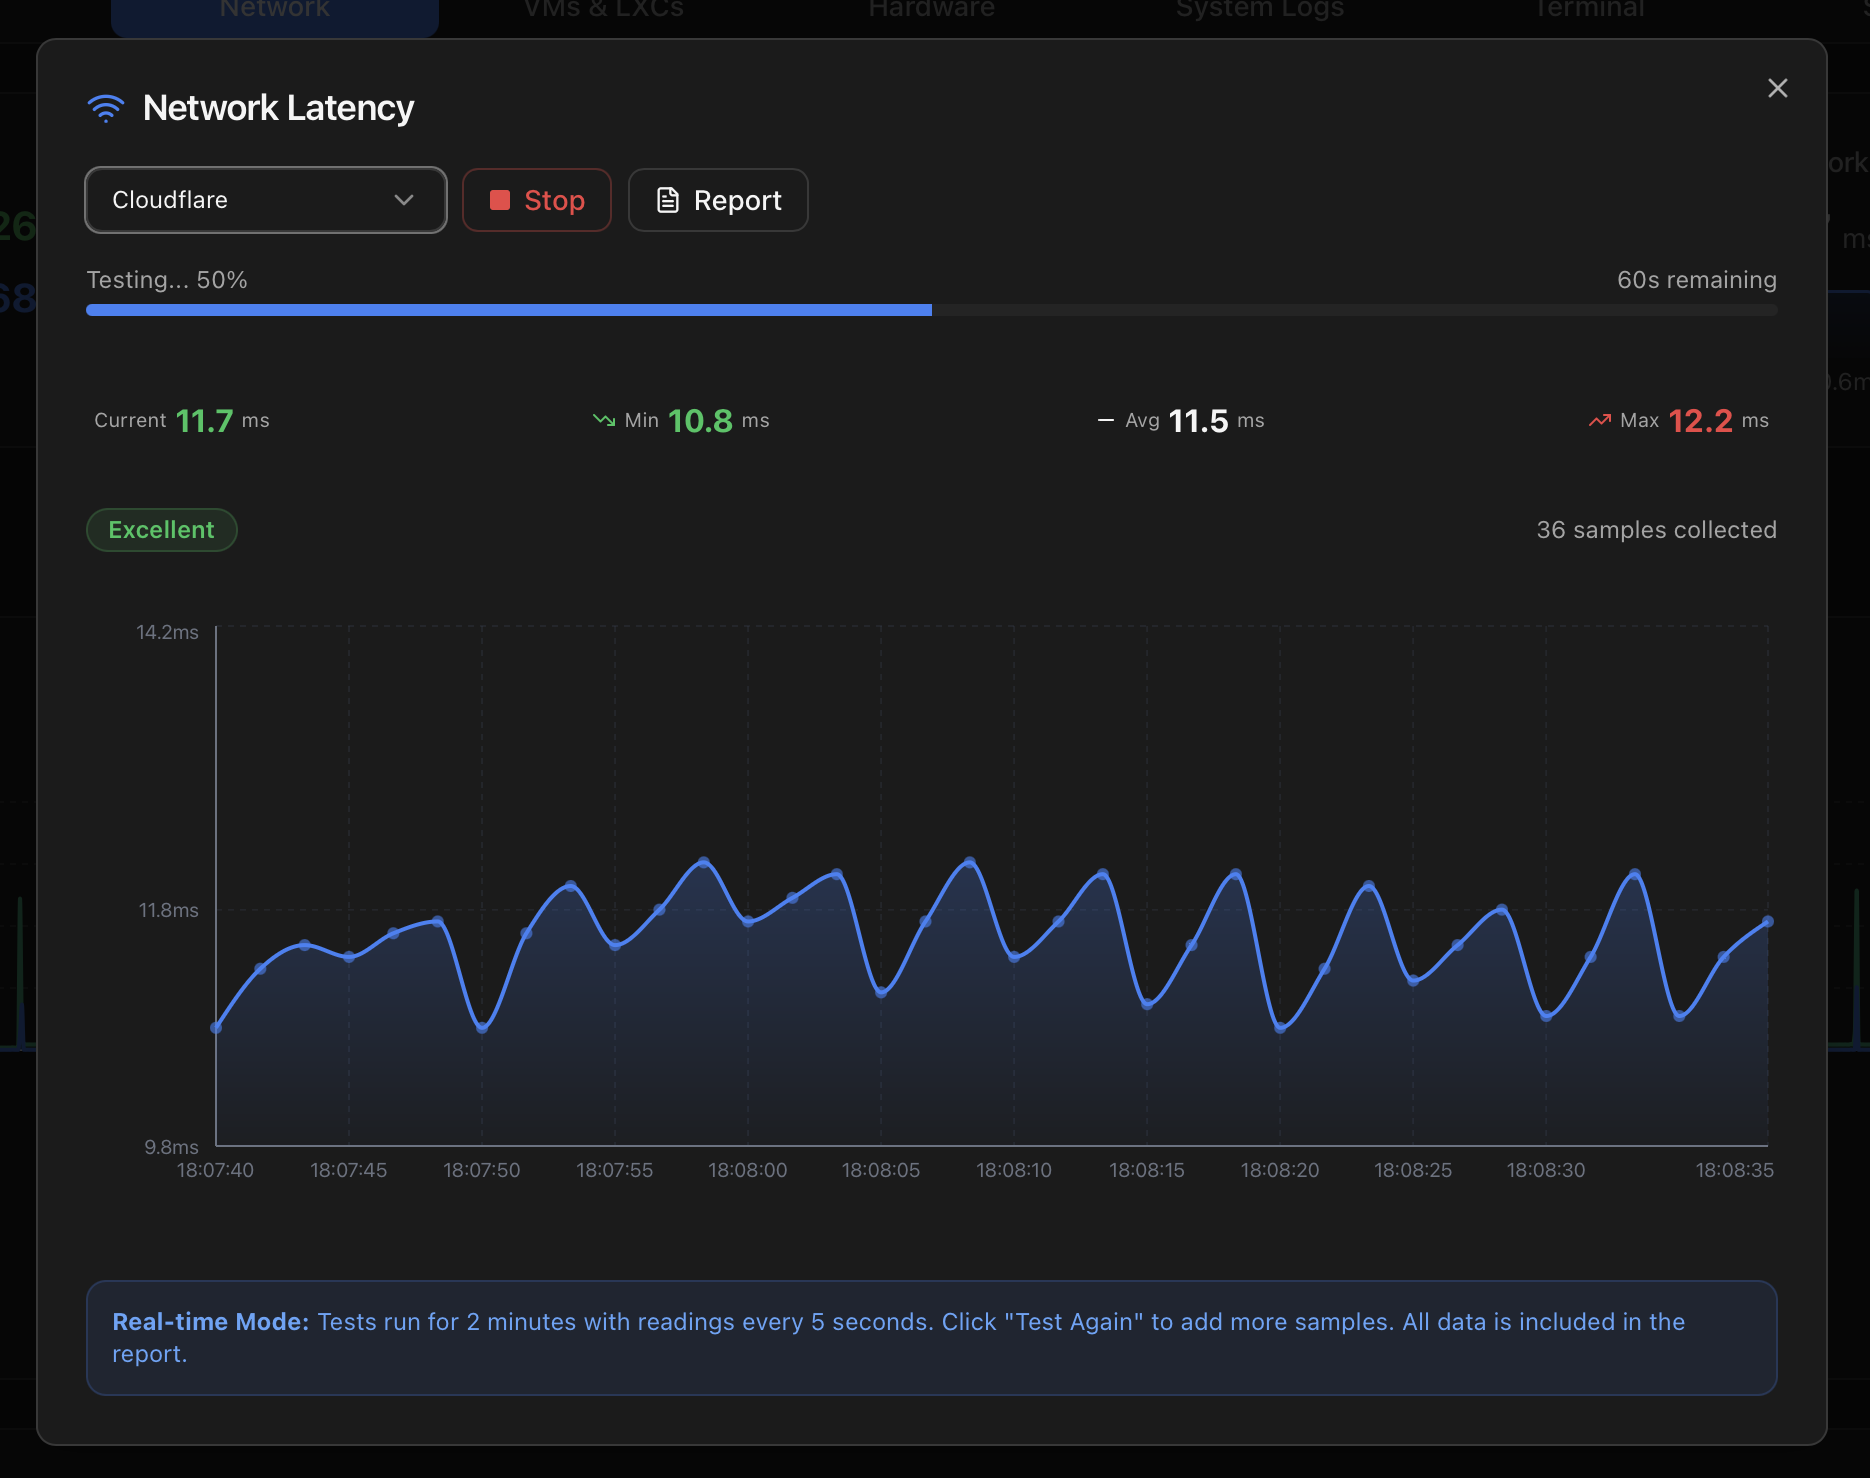
Task: Click the chevron in Cloudflare selector
Action: tap(404, 200)
